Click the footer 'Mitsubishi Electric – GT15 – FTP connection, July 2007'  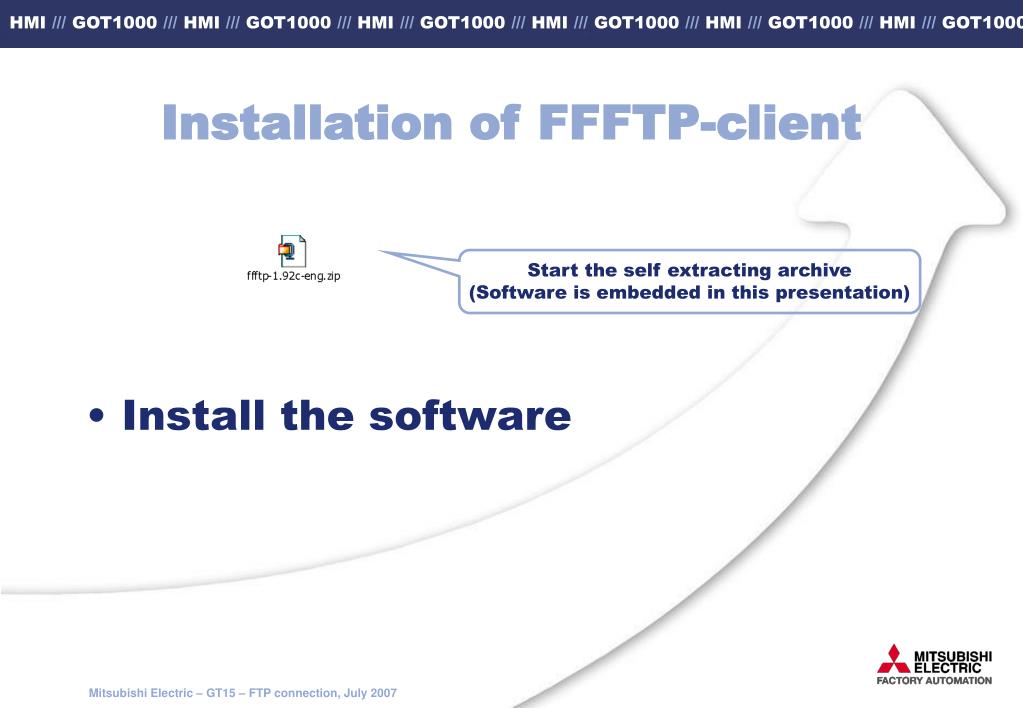243,693
